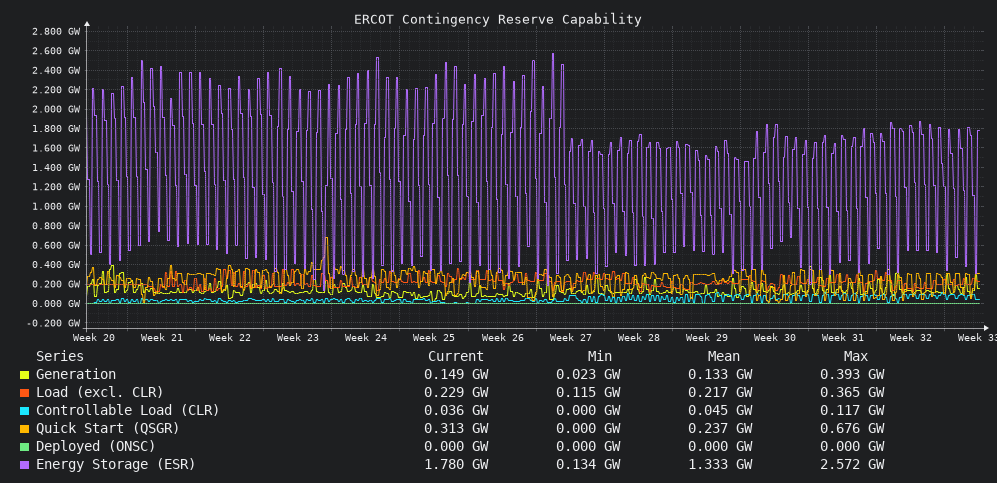997x483 pixels.
Task: Click the Max column header
Action: pyautogui.click(x=855, y=356)
